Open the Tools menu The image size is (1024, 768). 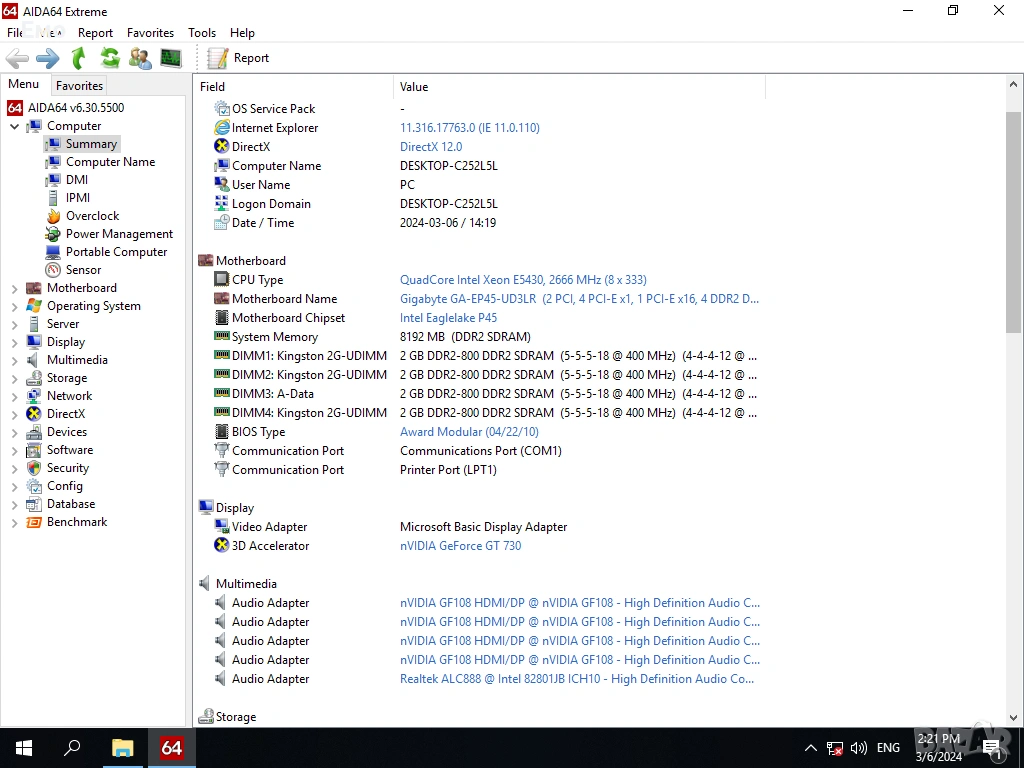(x=202, y=33)
